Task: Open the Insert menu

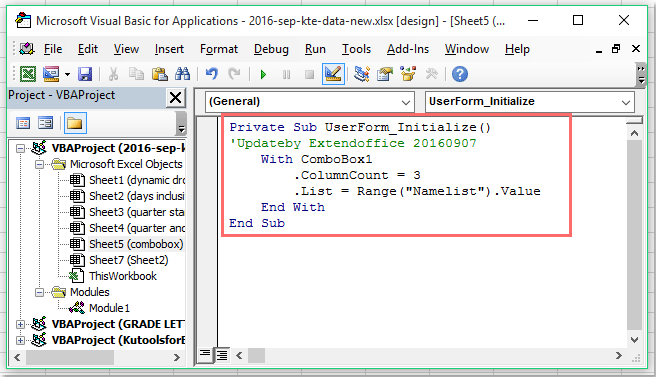Action: [169, 49]
